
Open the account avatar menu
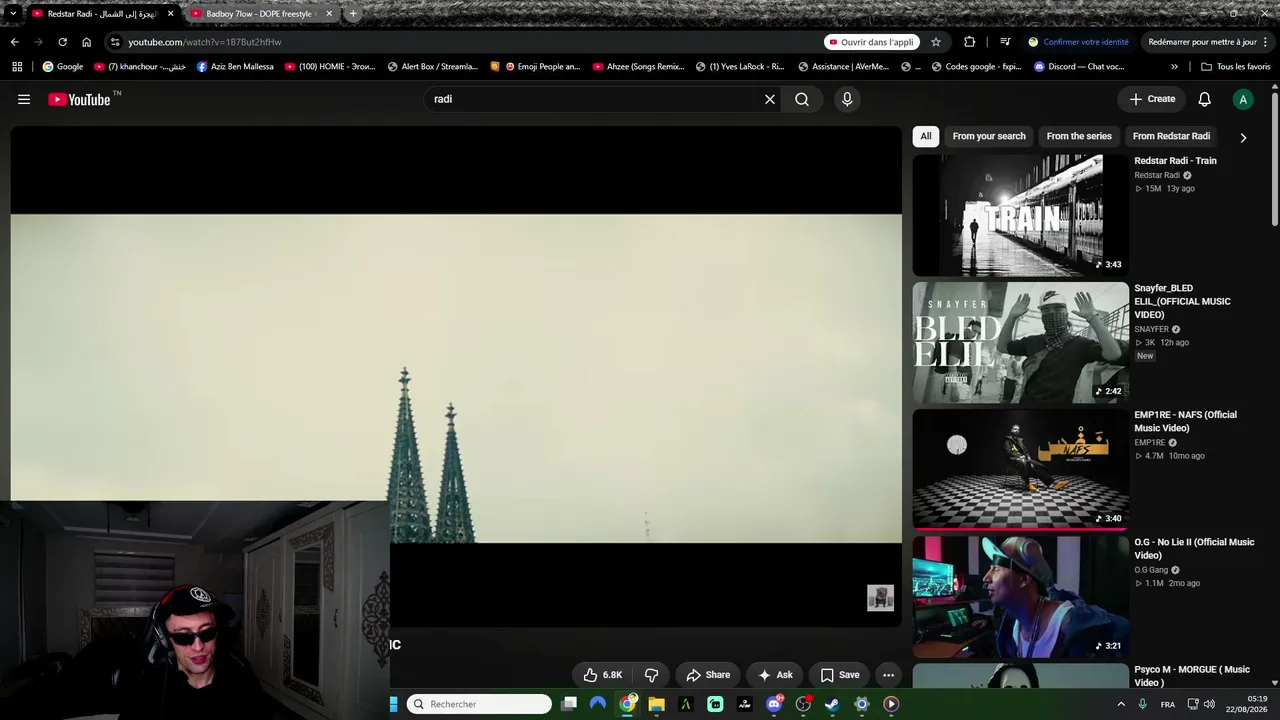(1243, 99)
